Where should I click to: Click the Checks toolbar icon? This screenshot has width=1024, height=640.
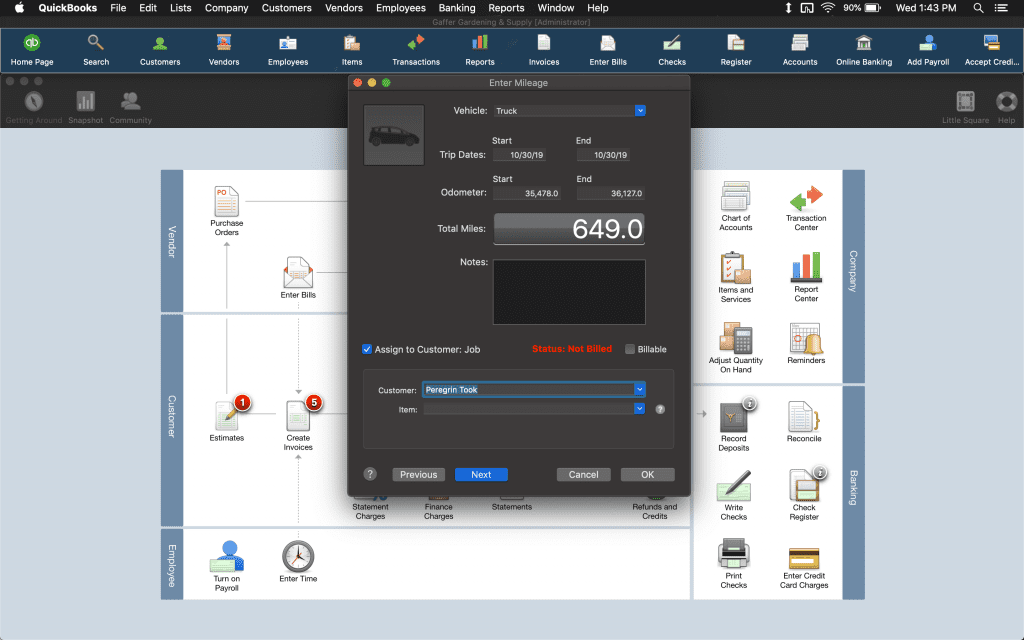pos(672,50)
